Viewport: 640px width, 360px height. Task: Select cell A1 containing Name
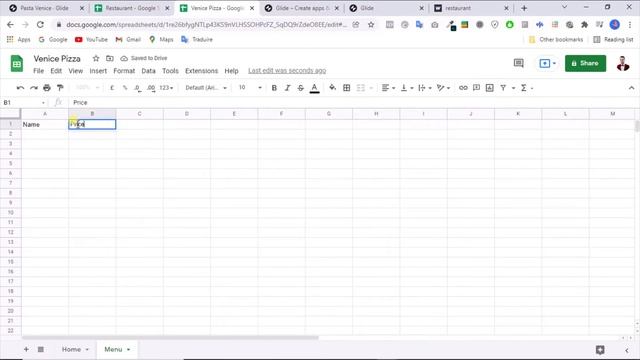point(45,124)
